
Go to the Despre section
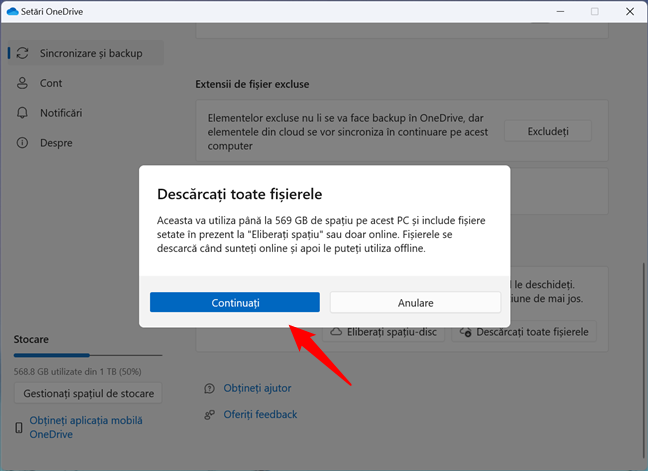[56, 143]
